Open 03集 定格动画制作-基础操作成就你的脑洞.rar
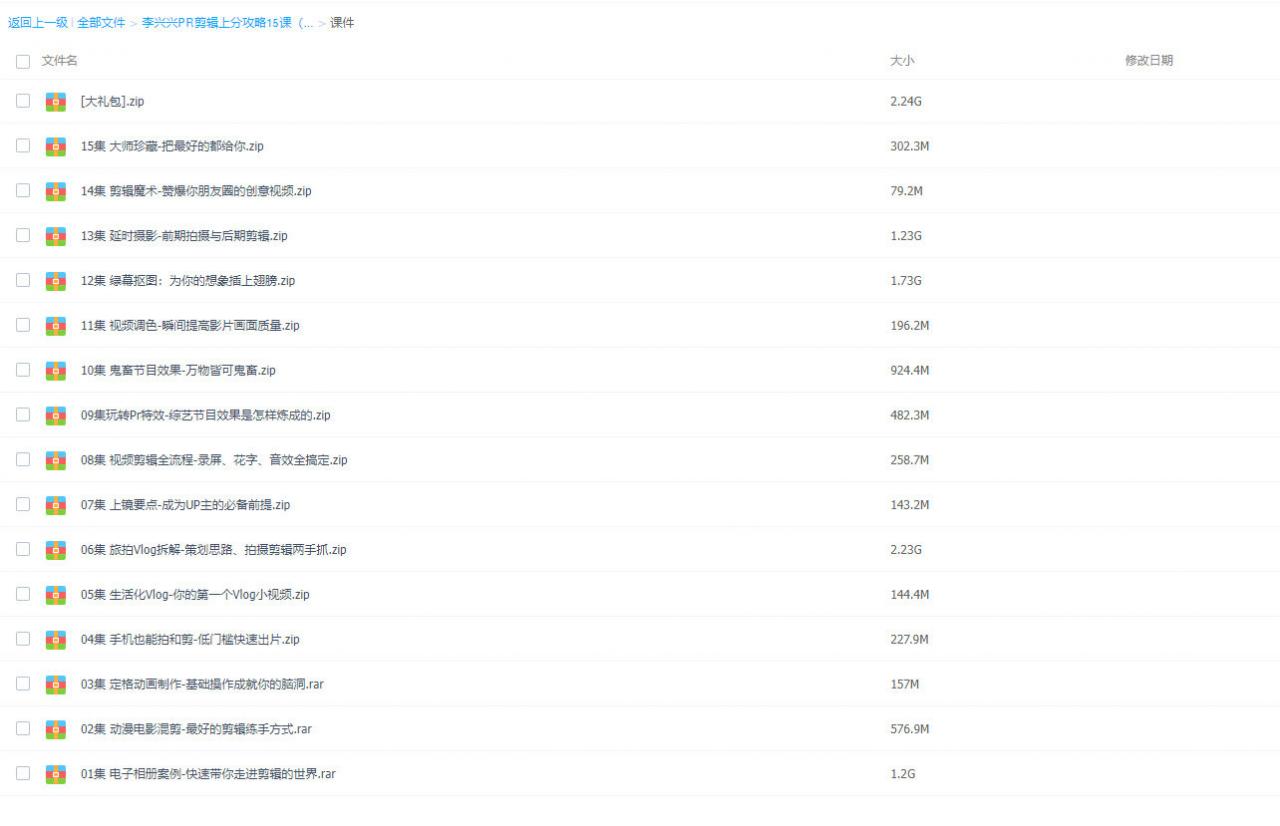Screen dimensions: 1280x826 pyautogui.click(x=202, y=684)
